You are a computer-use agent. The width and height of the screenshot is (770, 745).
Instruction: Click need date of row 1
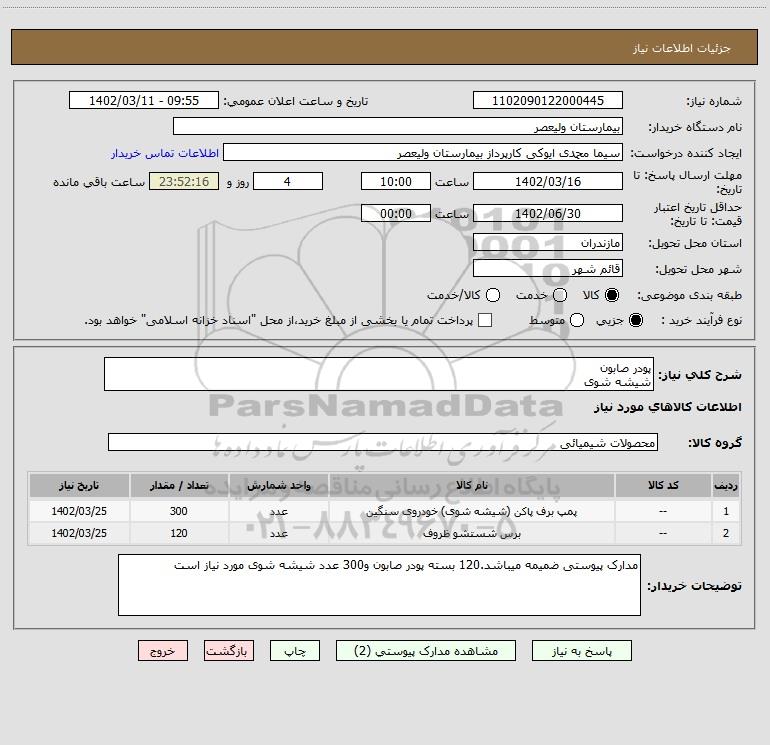point(79,511)
